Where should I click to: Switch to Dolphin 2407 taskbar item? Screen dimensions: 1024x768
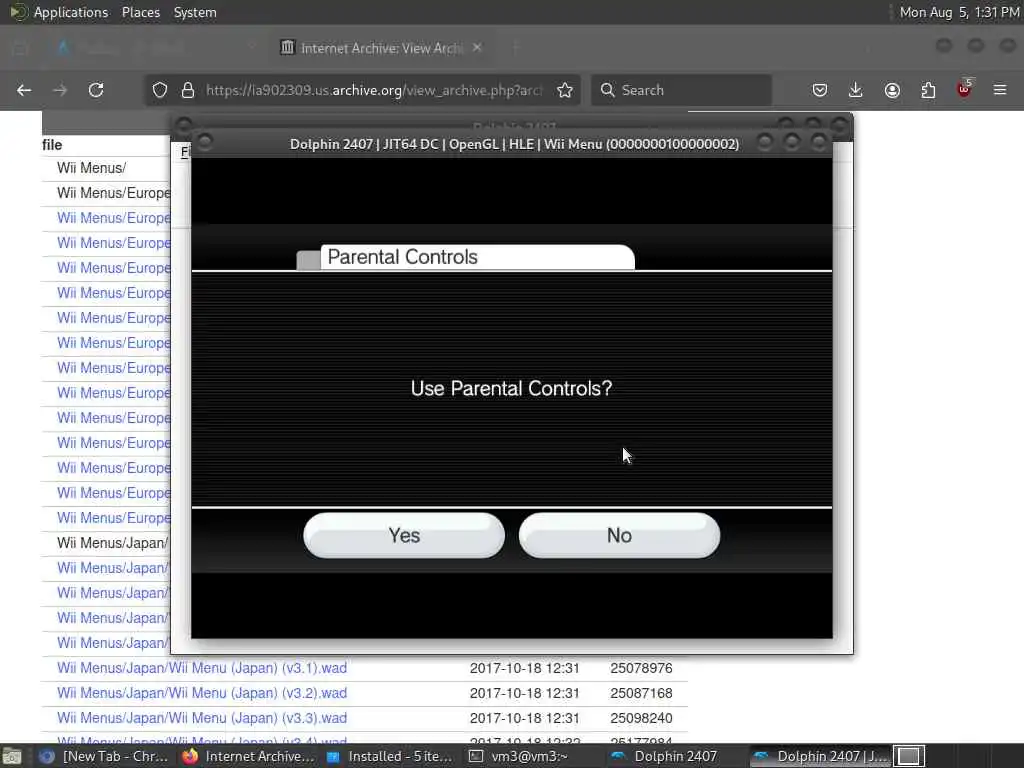click(665, 756)
